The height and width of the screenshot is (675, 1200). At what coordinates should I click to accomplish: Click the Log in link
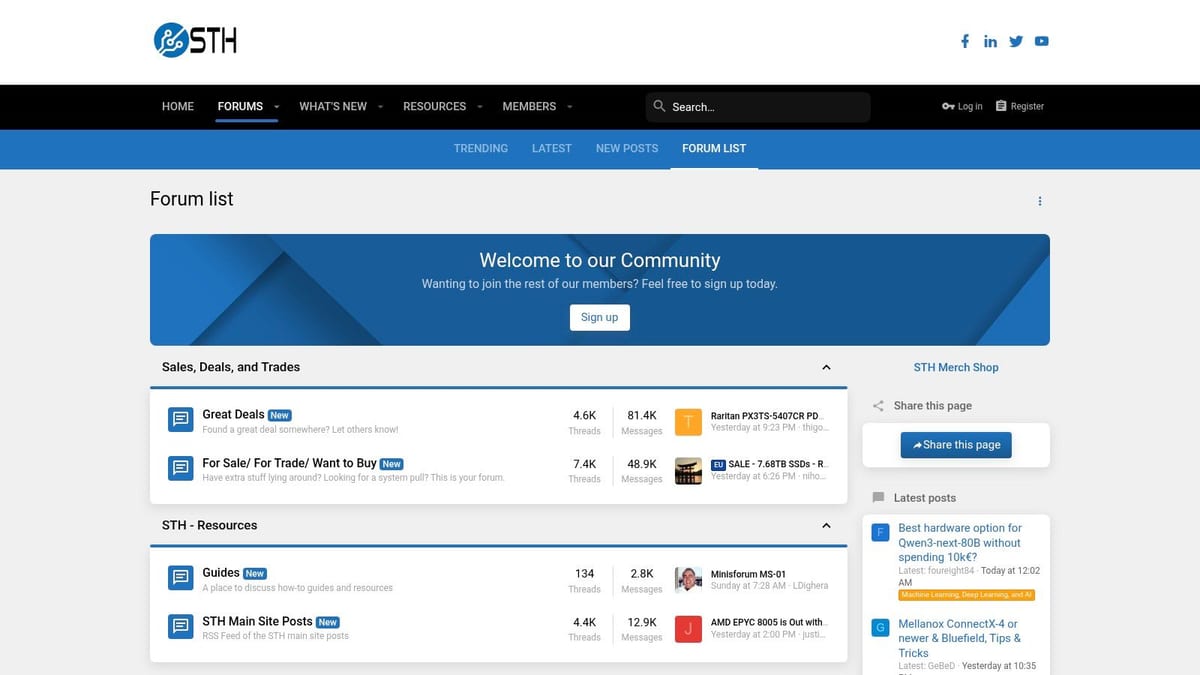click(962, 106)
